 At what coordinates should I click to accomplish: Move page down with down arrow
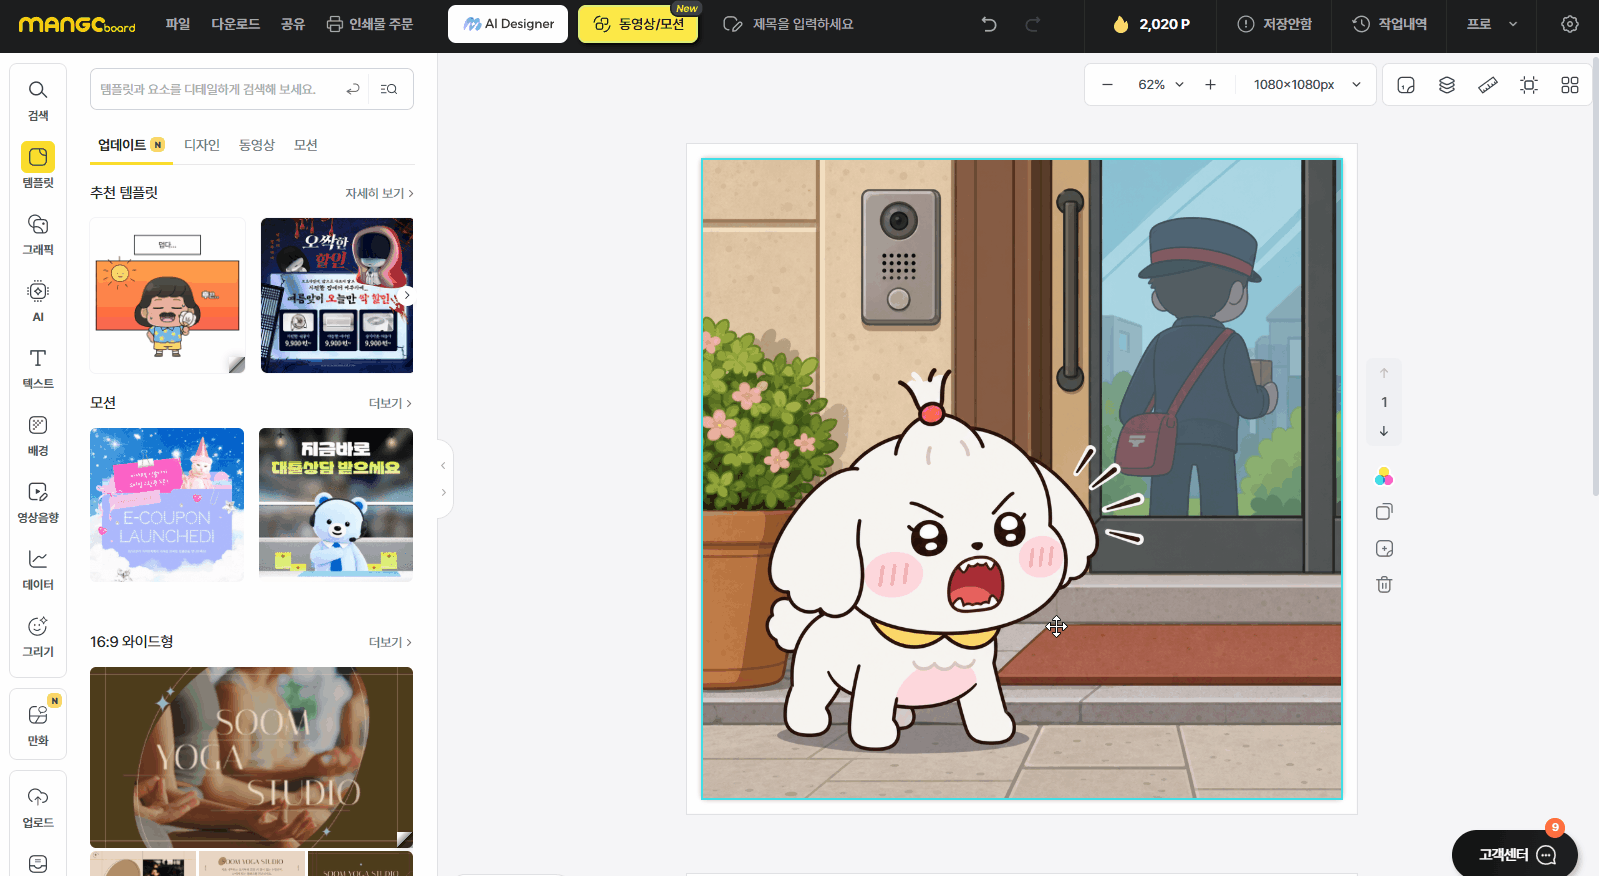[x=1384, y=431]
